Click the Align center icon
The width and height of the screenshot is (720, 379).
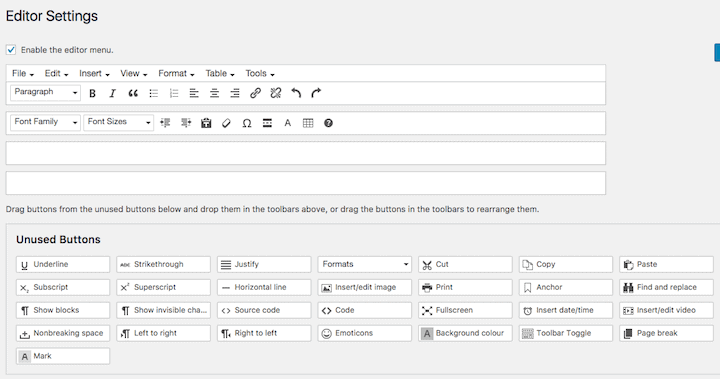coord(214,93)
